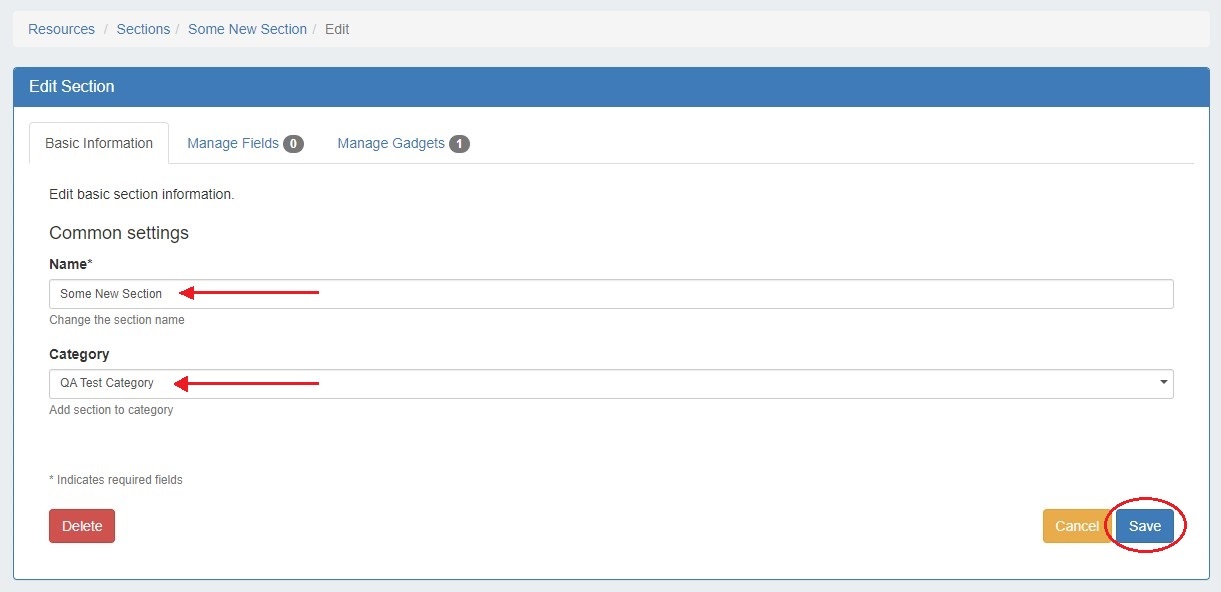Screen dimensions: 1221x592
Task: Click the Manage Gadgets count badge
Action: (459, 144)
